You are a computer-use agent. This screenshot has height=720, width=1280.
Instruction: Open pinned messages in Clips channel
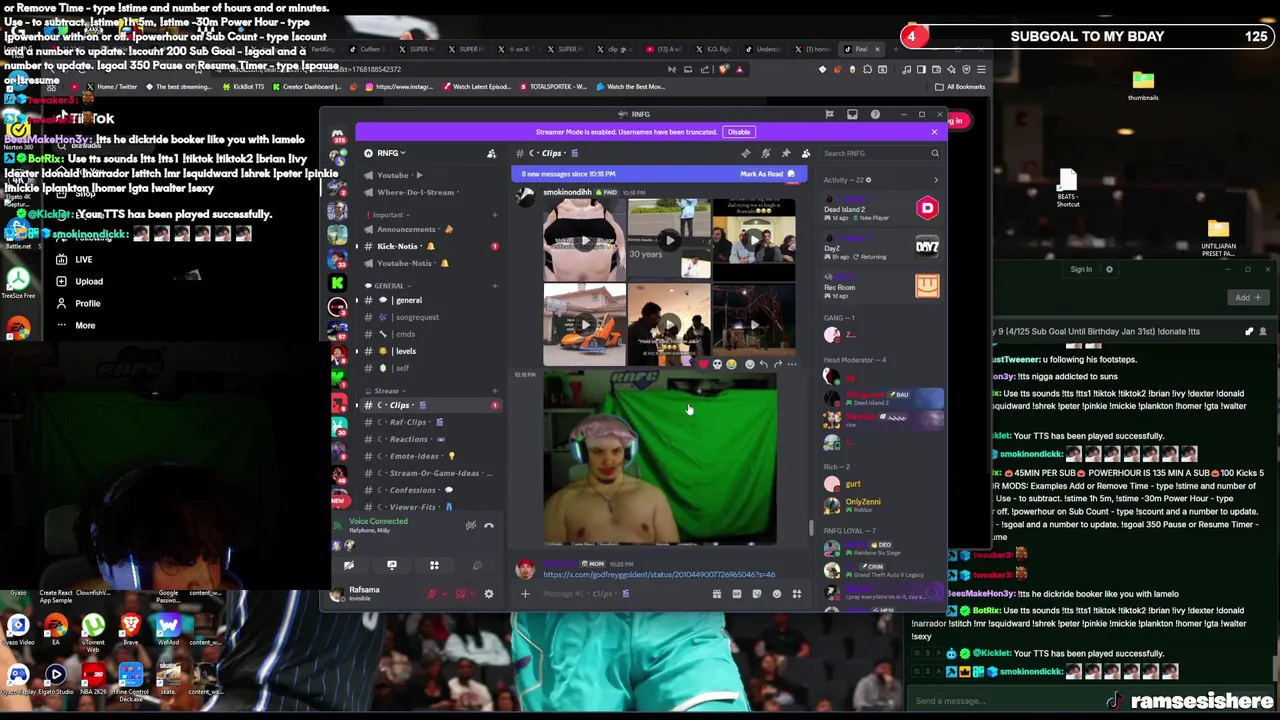tap(786, 153)
